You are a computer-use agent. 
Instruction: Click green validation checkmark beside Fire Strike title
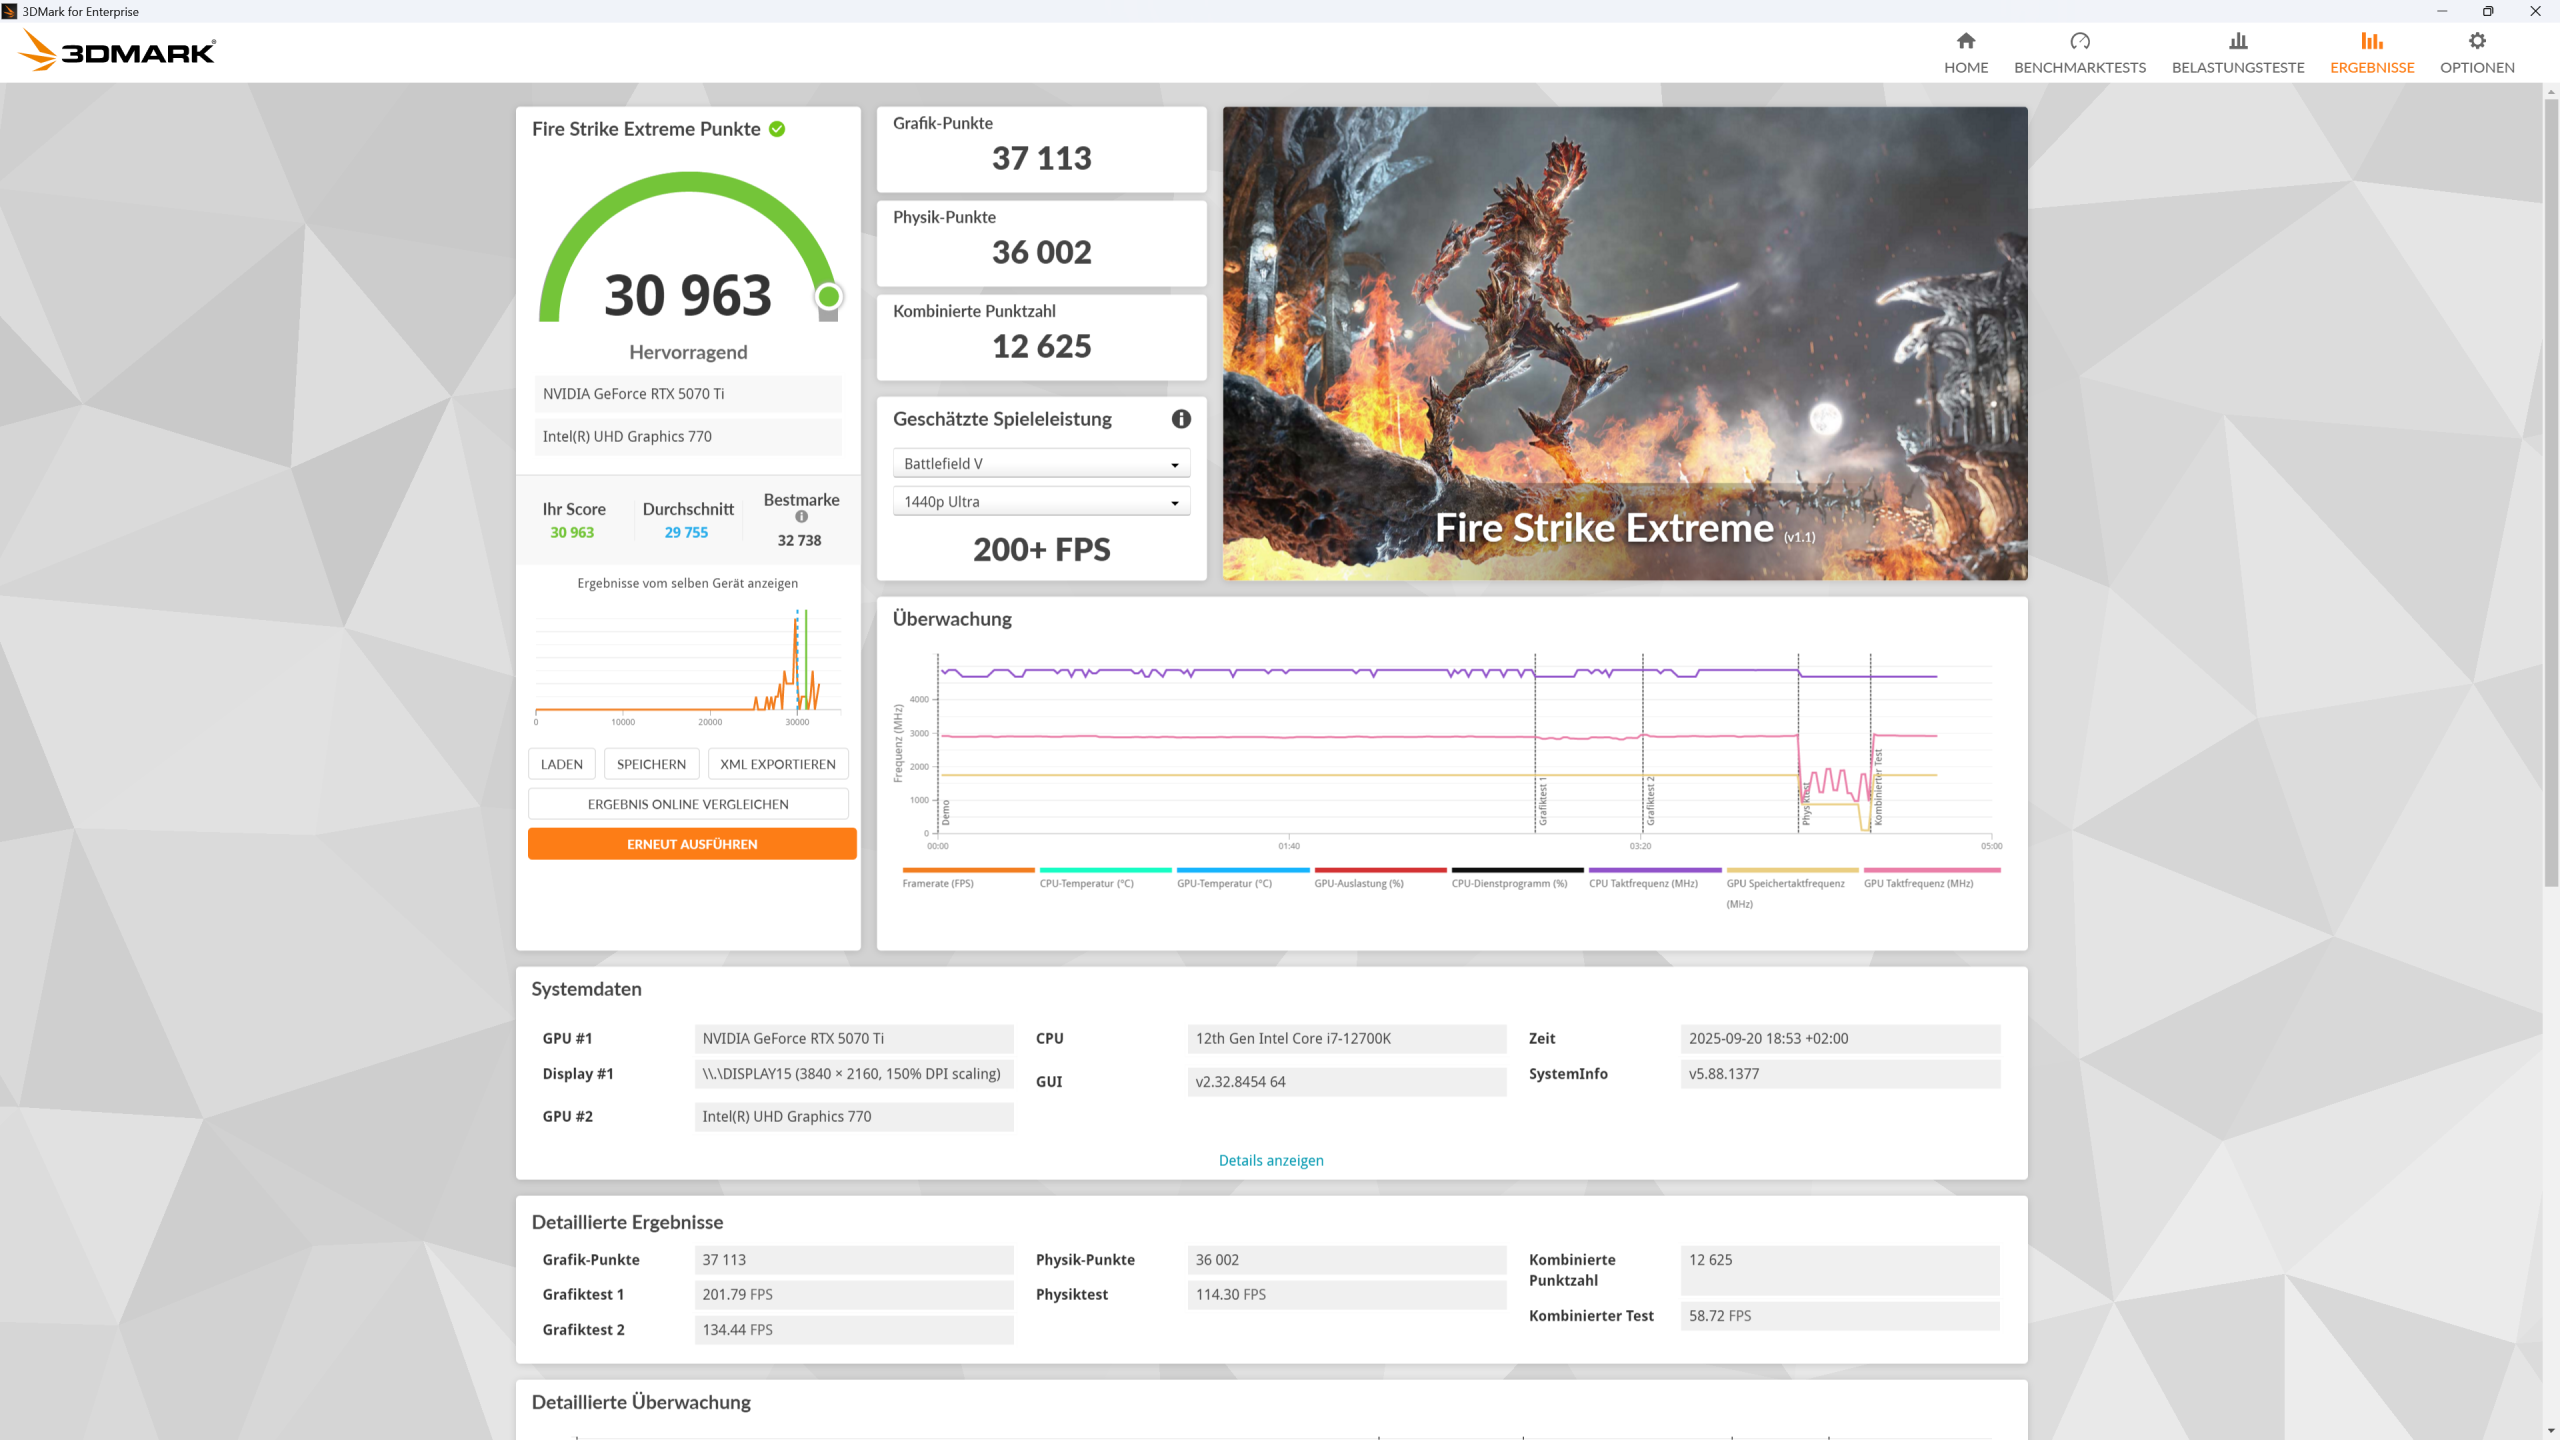tap(777, 129)
